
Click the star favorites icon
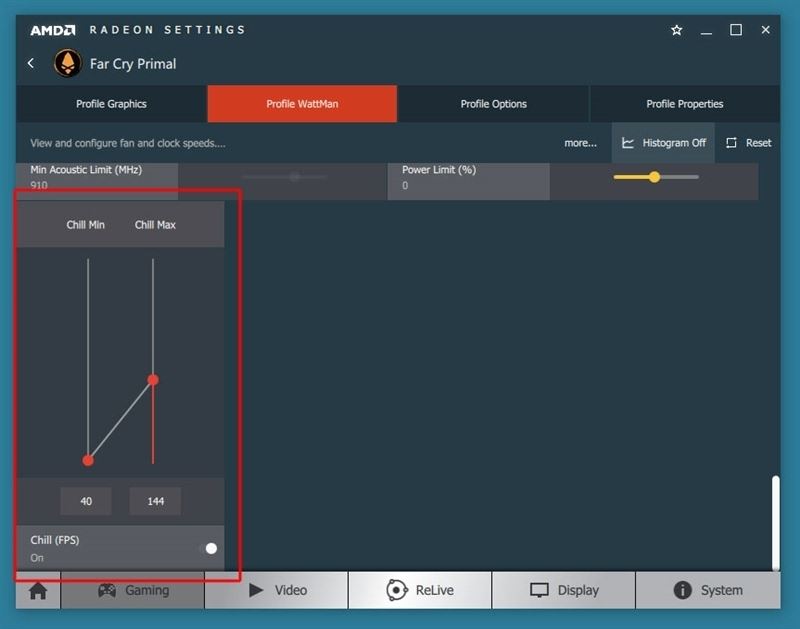pyautogui.click(x=676, y=30)
